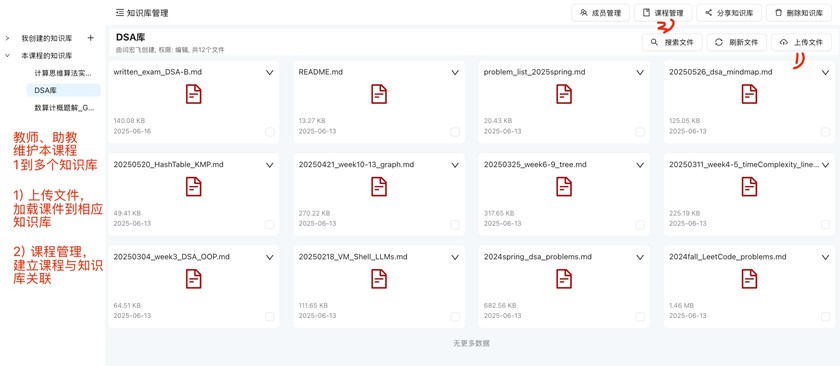Expand the 我创建的知识库 tree node
The image size is (840, 366).
coord(8,38)
